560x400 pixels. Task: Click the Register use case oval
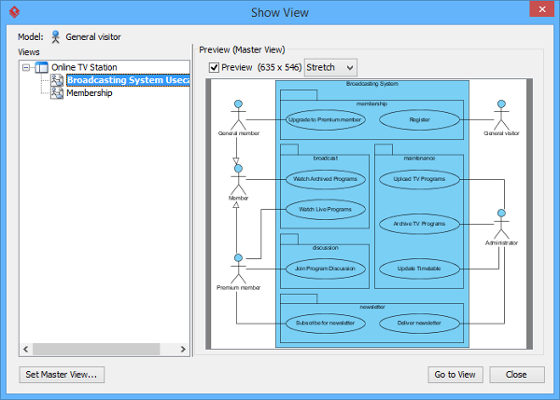[419, 120]
